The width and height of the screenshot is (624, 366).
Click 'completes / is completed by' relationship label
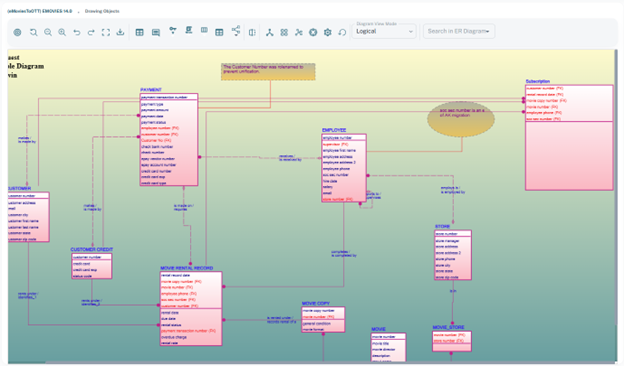coord(344,254)
